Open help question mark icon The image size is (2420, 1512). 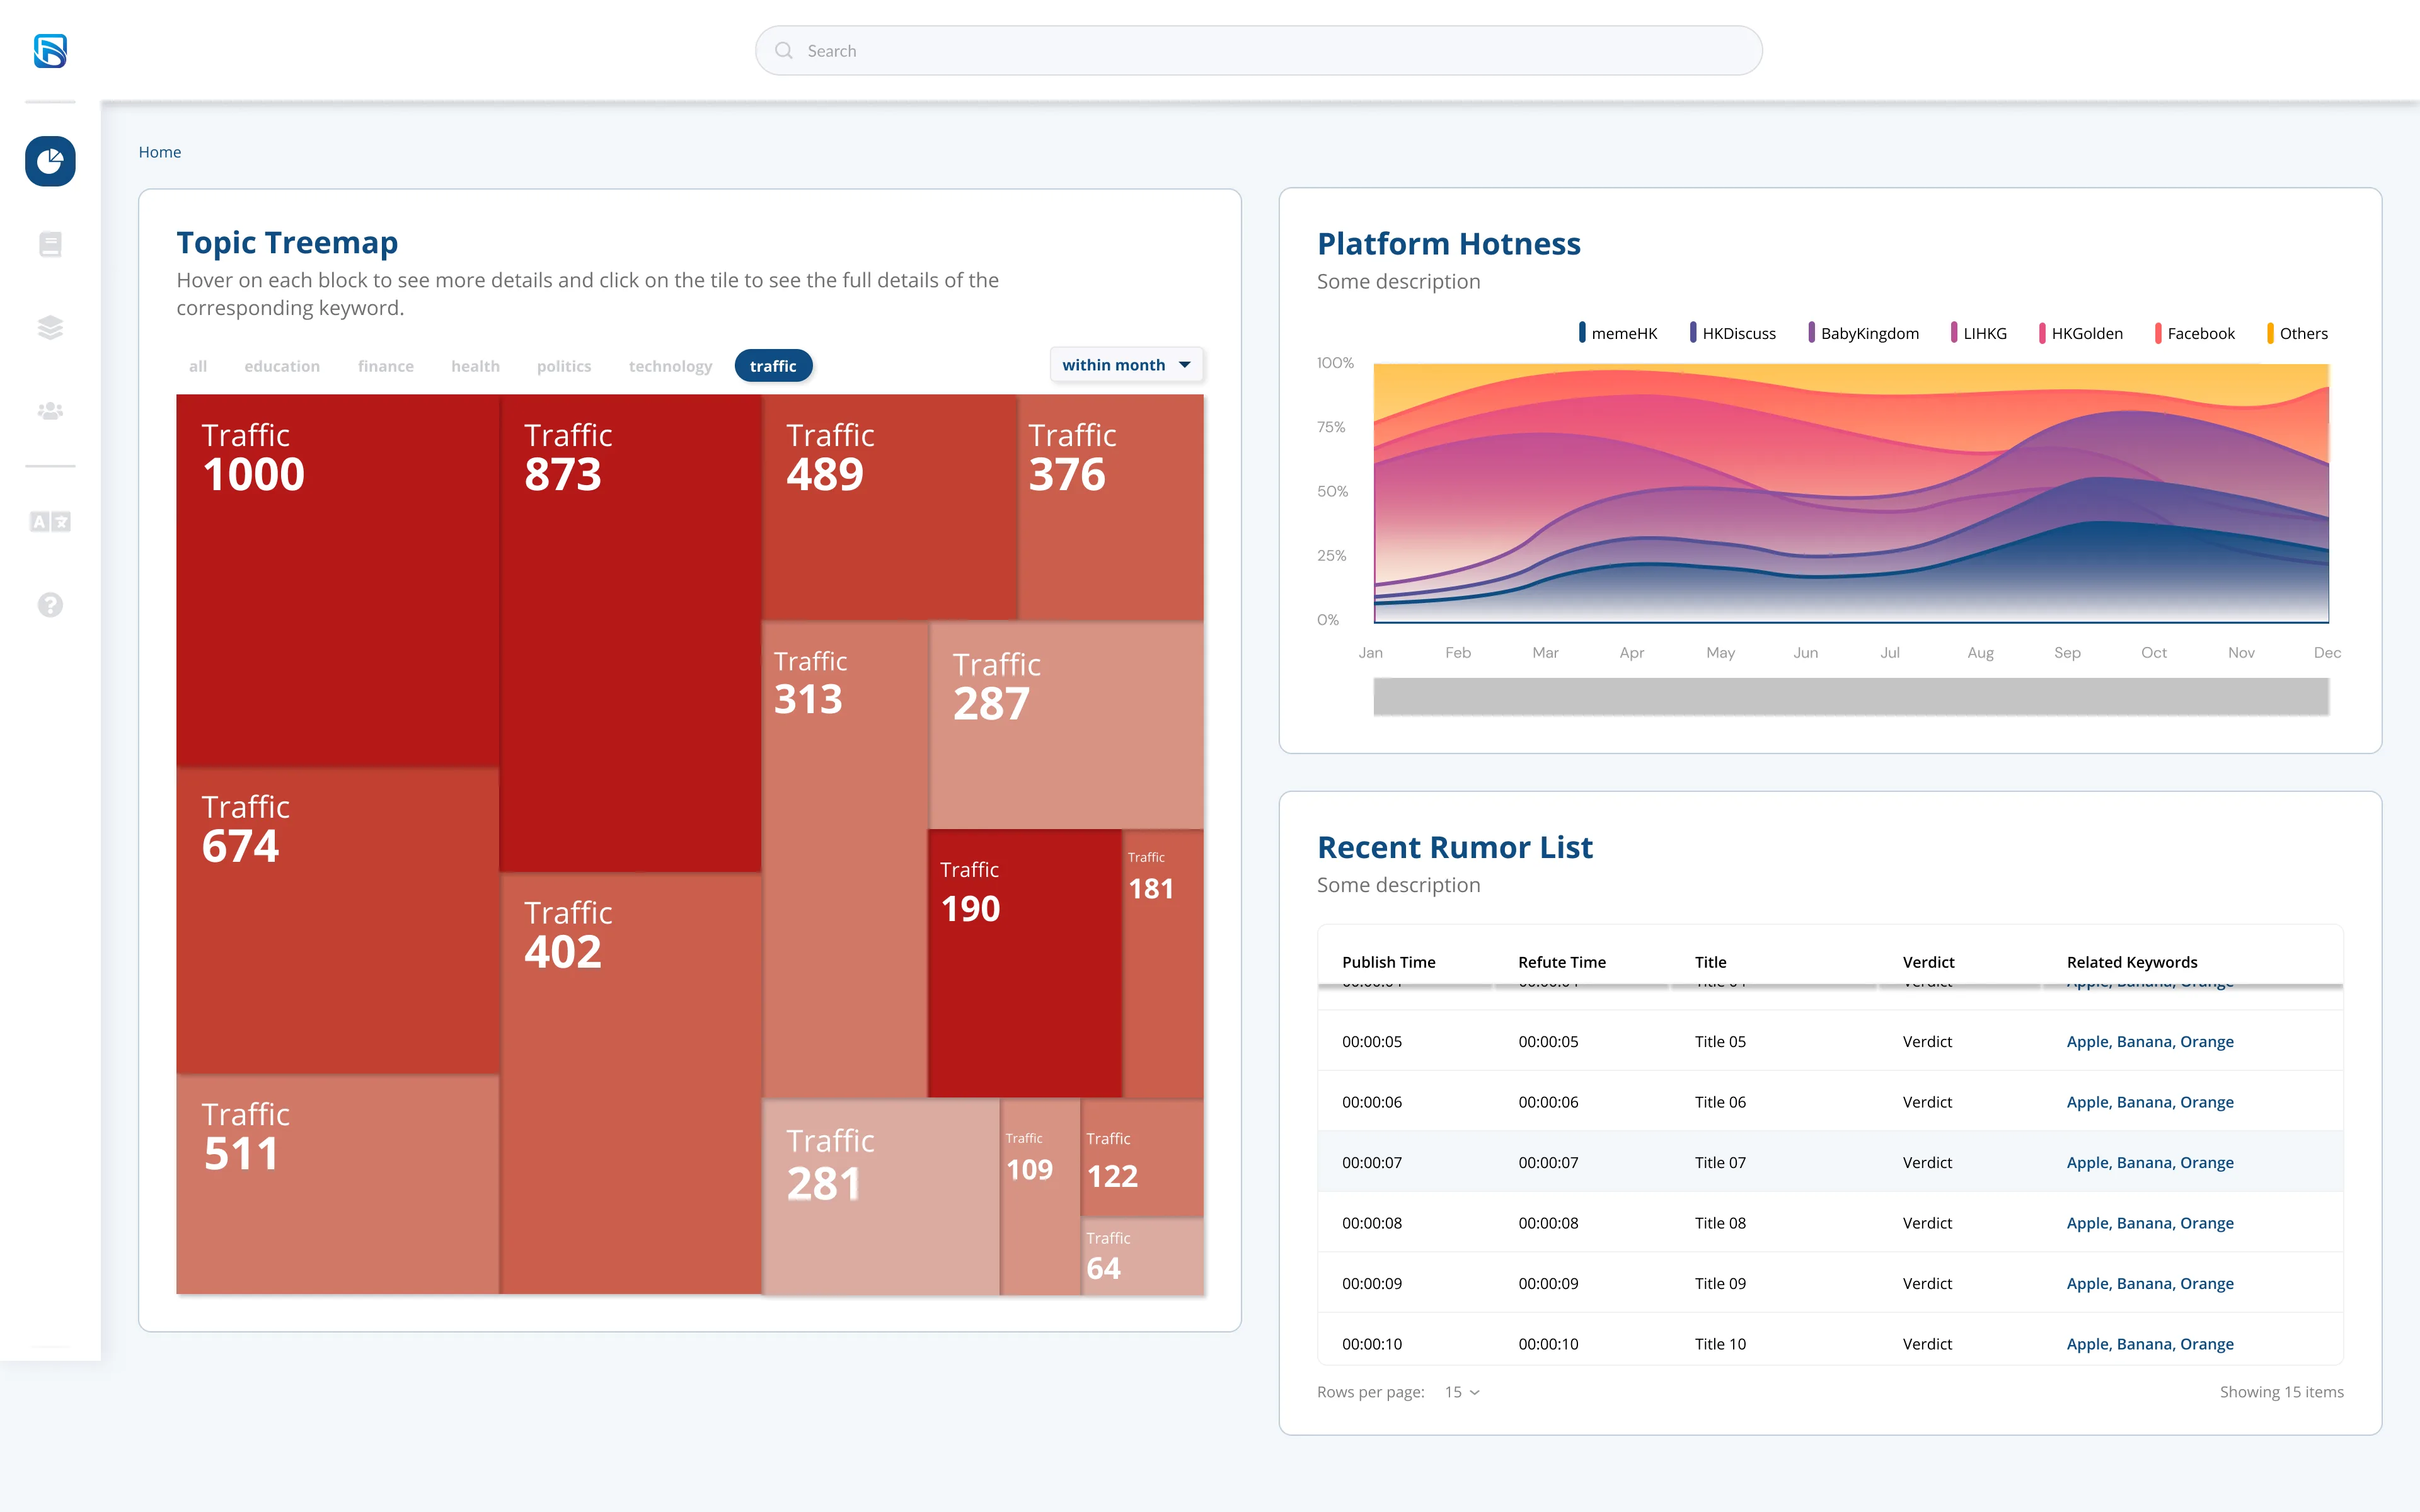[x=50, y=605]
